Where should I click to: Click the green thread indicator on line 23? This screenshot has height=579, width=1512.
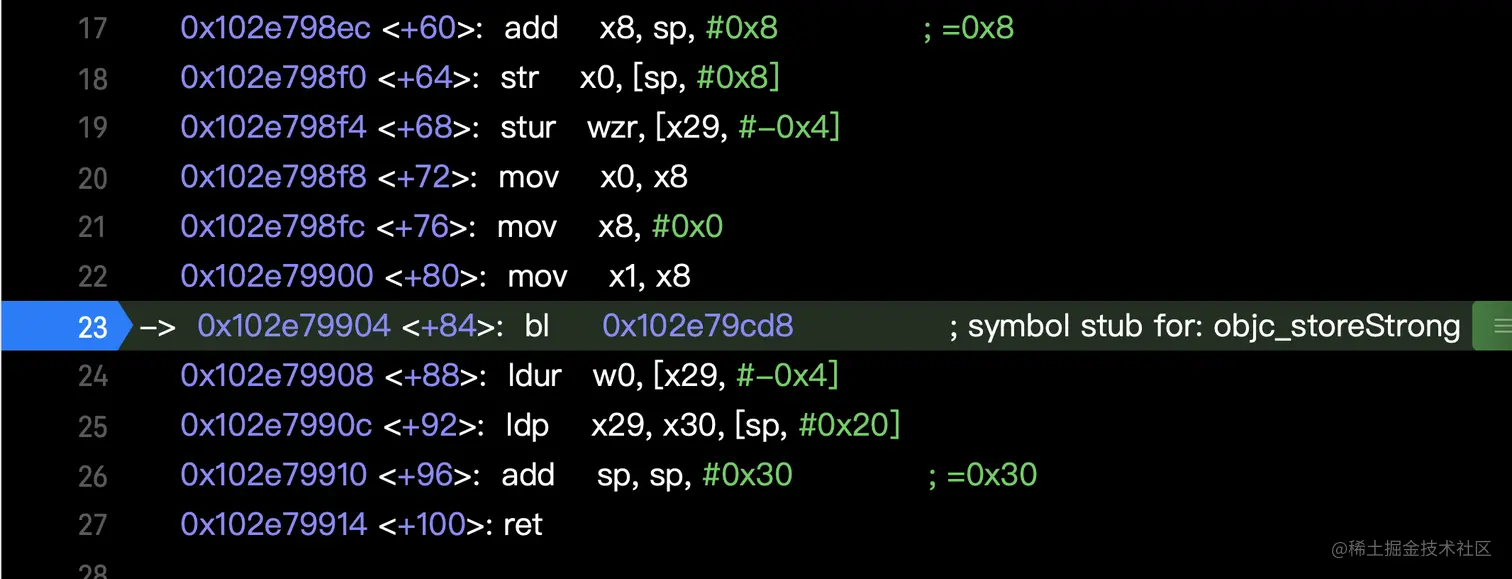1493,326
